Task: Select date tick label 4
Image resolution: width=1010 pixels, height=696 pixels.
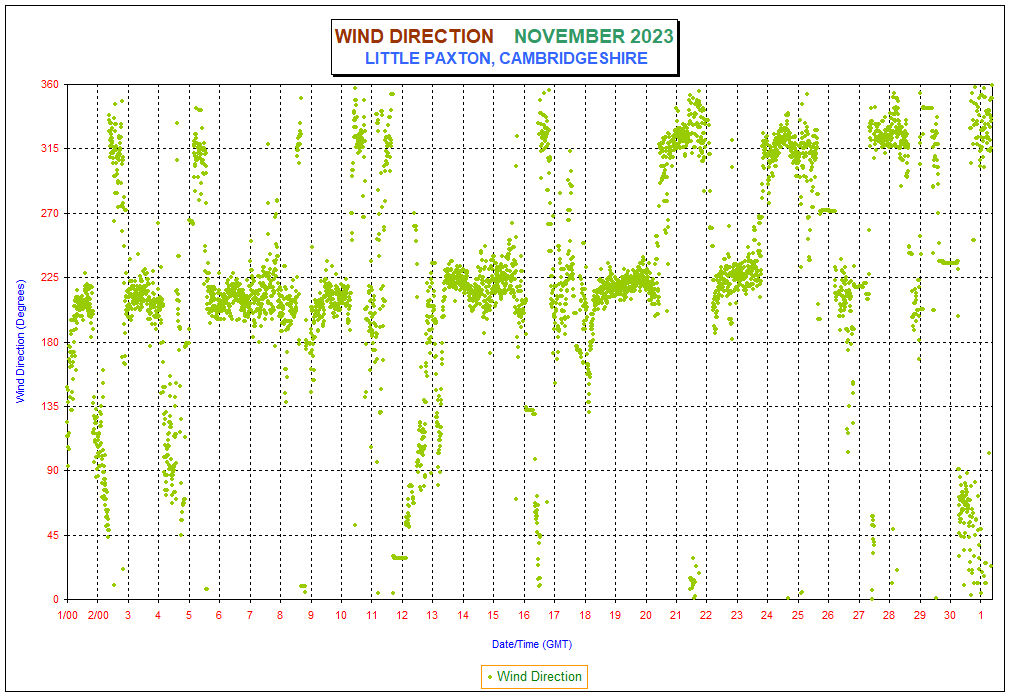Action: click(158, 615)
